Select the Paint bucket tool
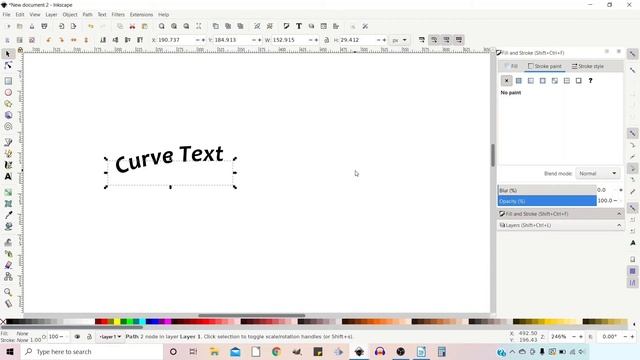Viewport: 640px width, 360px height. click(x=8, y=226)
